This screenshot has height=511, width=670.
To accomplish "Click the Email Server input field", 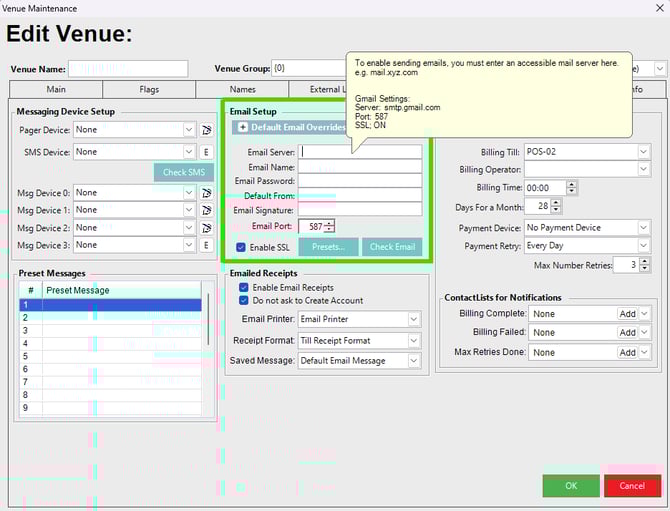I will (360, 152).
